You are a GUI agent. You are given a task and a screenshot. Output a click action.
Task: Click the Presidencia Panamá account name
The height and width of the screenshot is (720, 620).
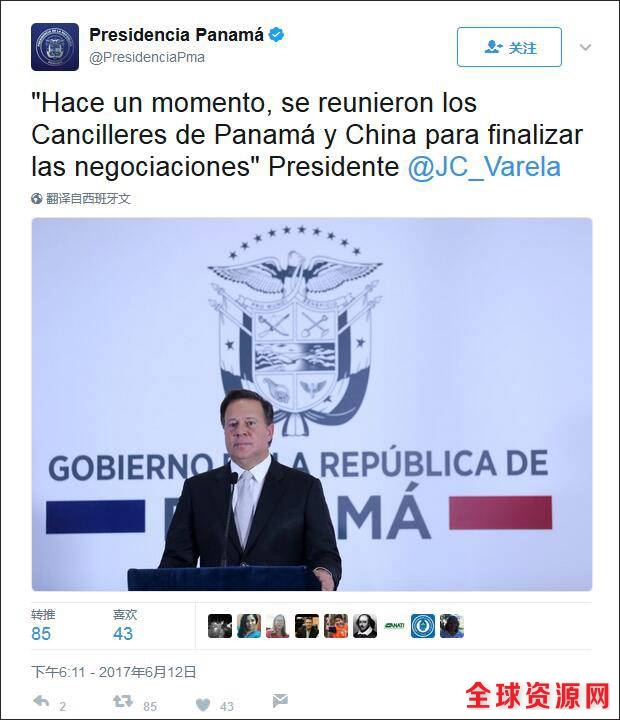[x=176, y=35]
